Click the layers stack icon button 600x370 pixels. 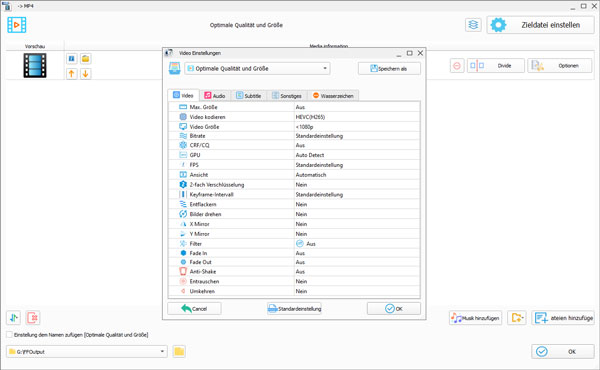[x=473, y=25]
